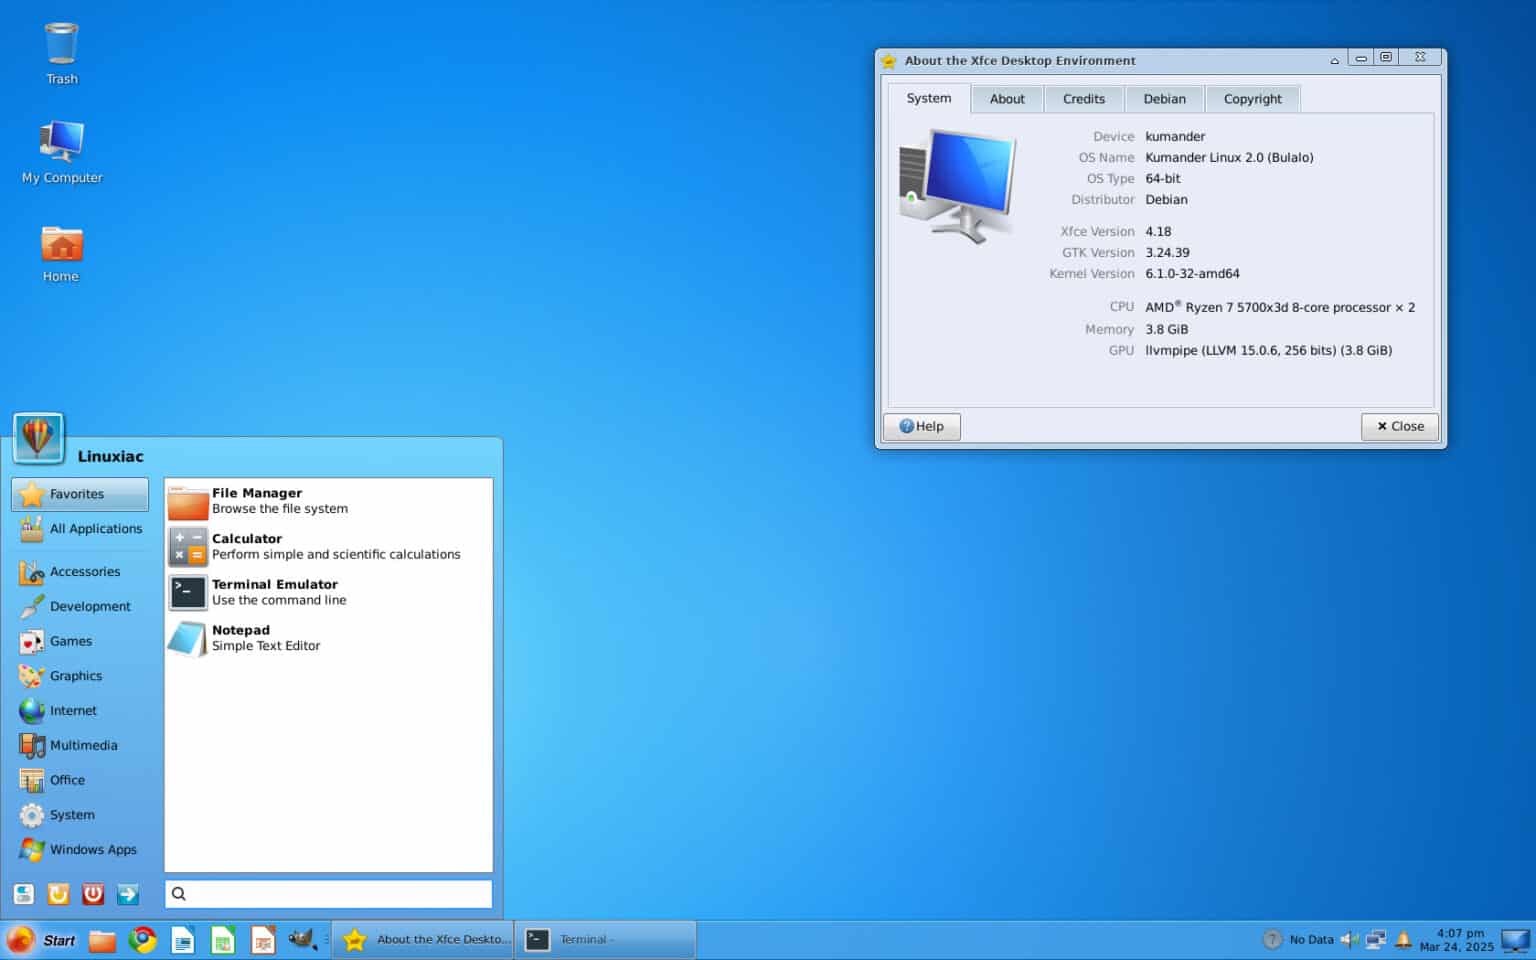
Task: Click the Close button in the About window
Action: coord(1399,427)
